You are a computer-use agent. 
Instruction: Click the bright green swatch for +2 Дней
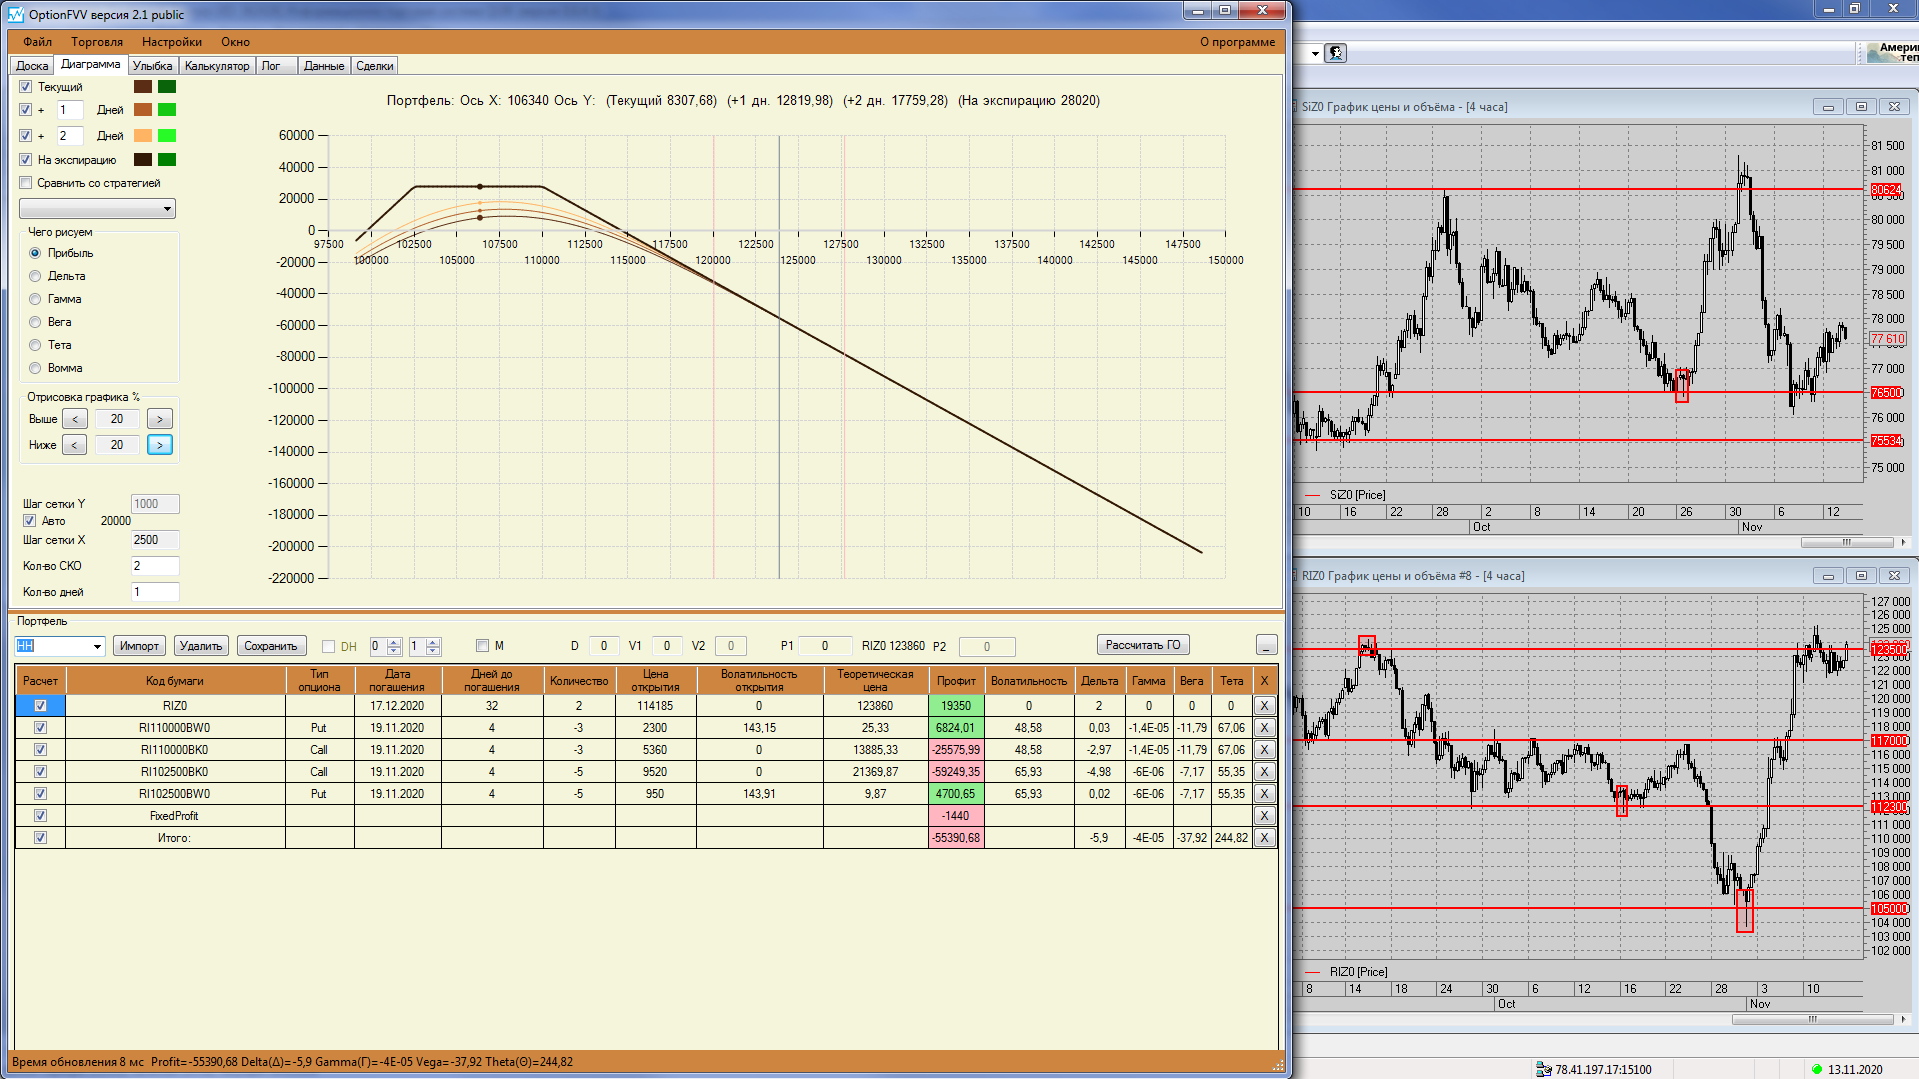point(167,136)
